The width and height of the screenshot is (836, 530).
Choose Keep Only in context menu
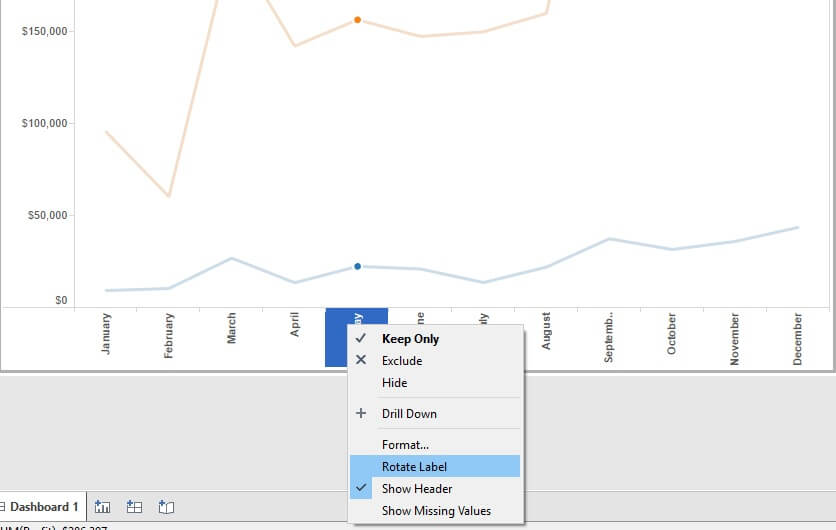[x=435, y=339]
